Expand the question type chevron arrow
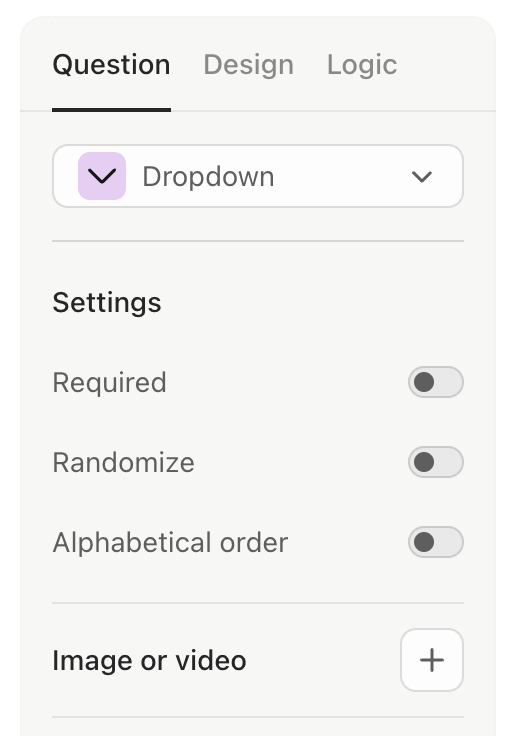 (421, 177)
